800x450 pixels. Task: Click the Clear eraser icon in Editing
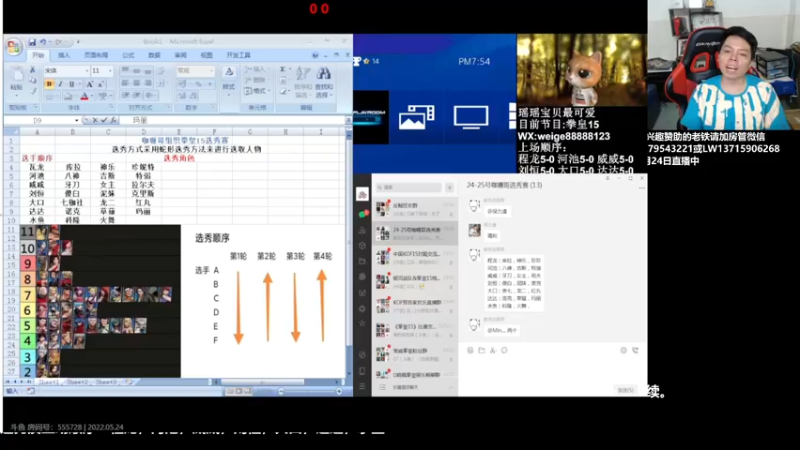pos(283,92)
